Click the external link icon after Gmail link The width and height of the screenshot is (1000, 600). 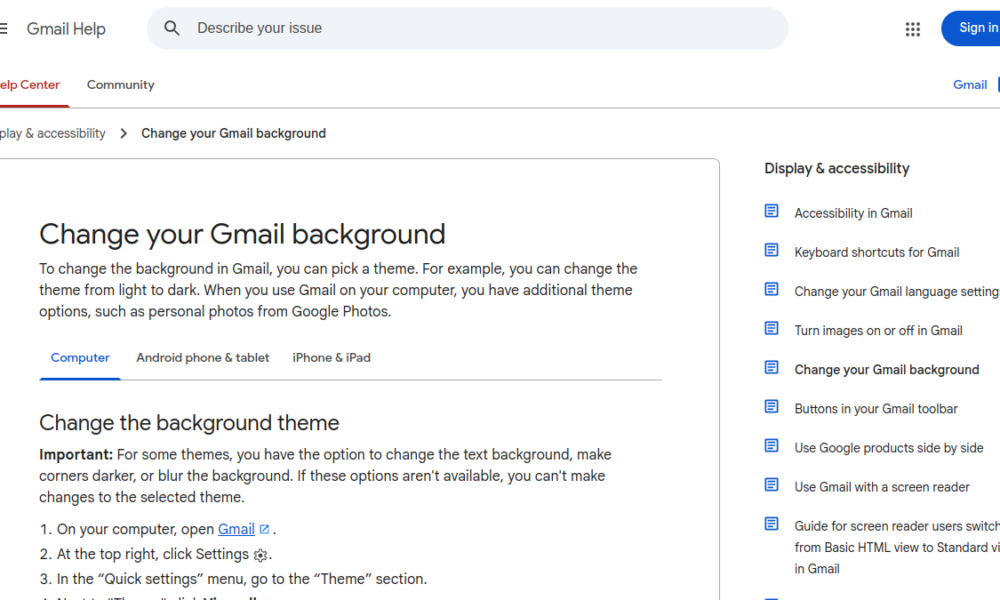coord(264,529)
